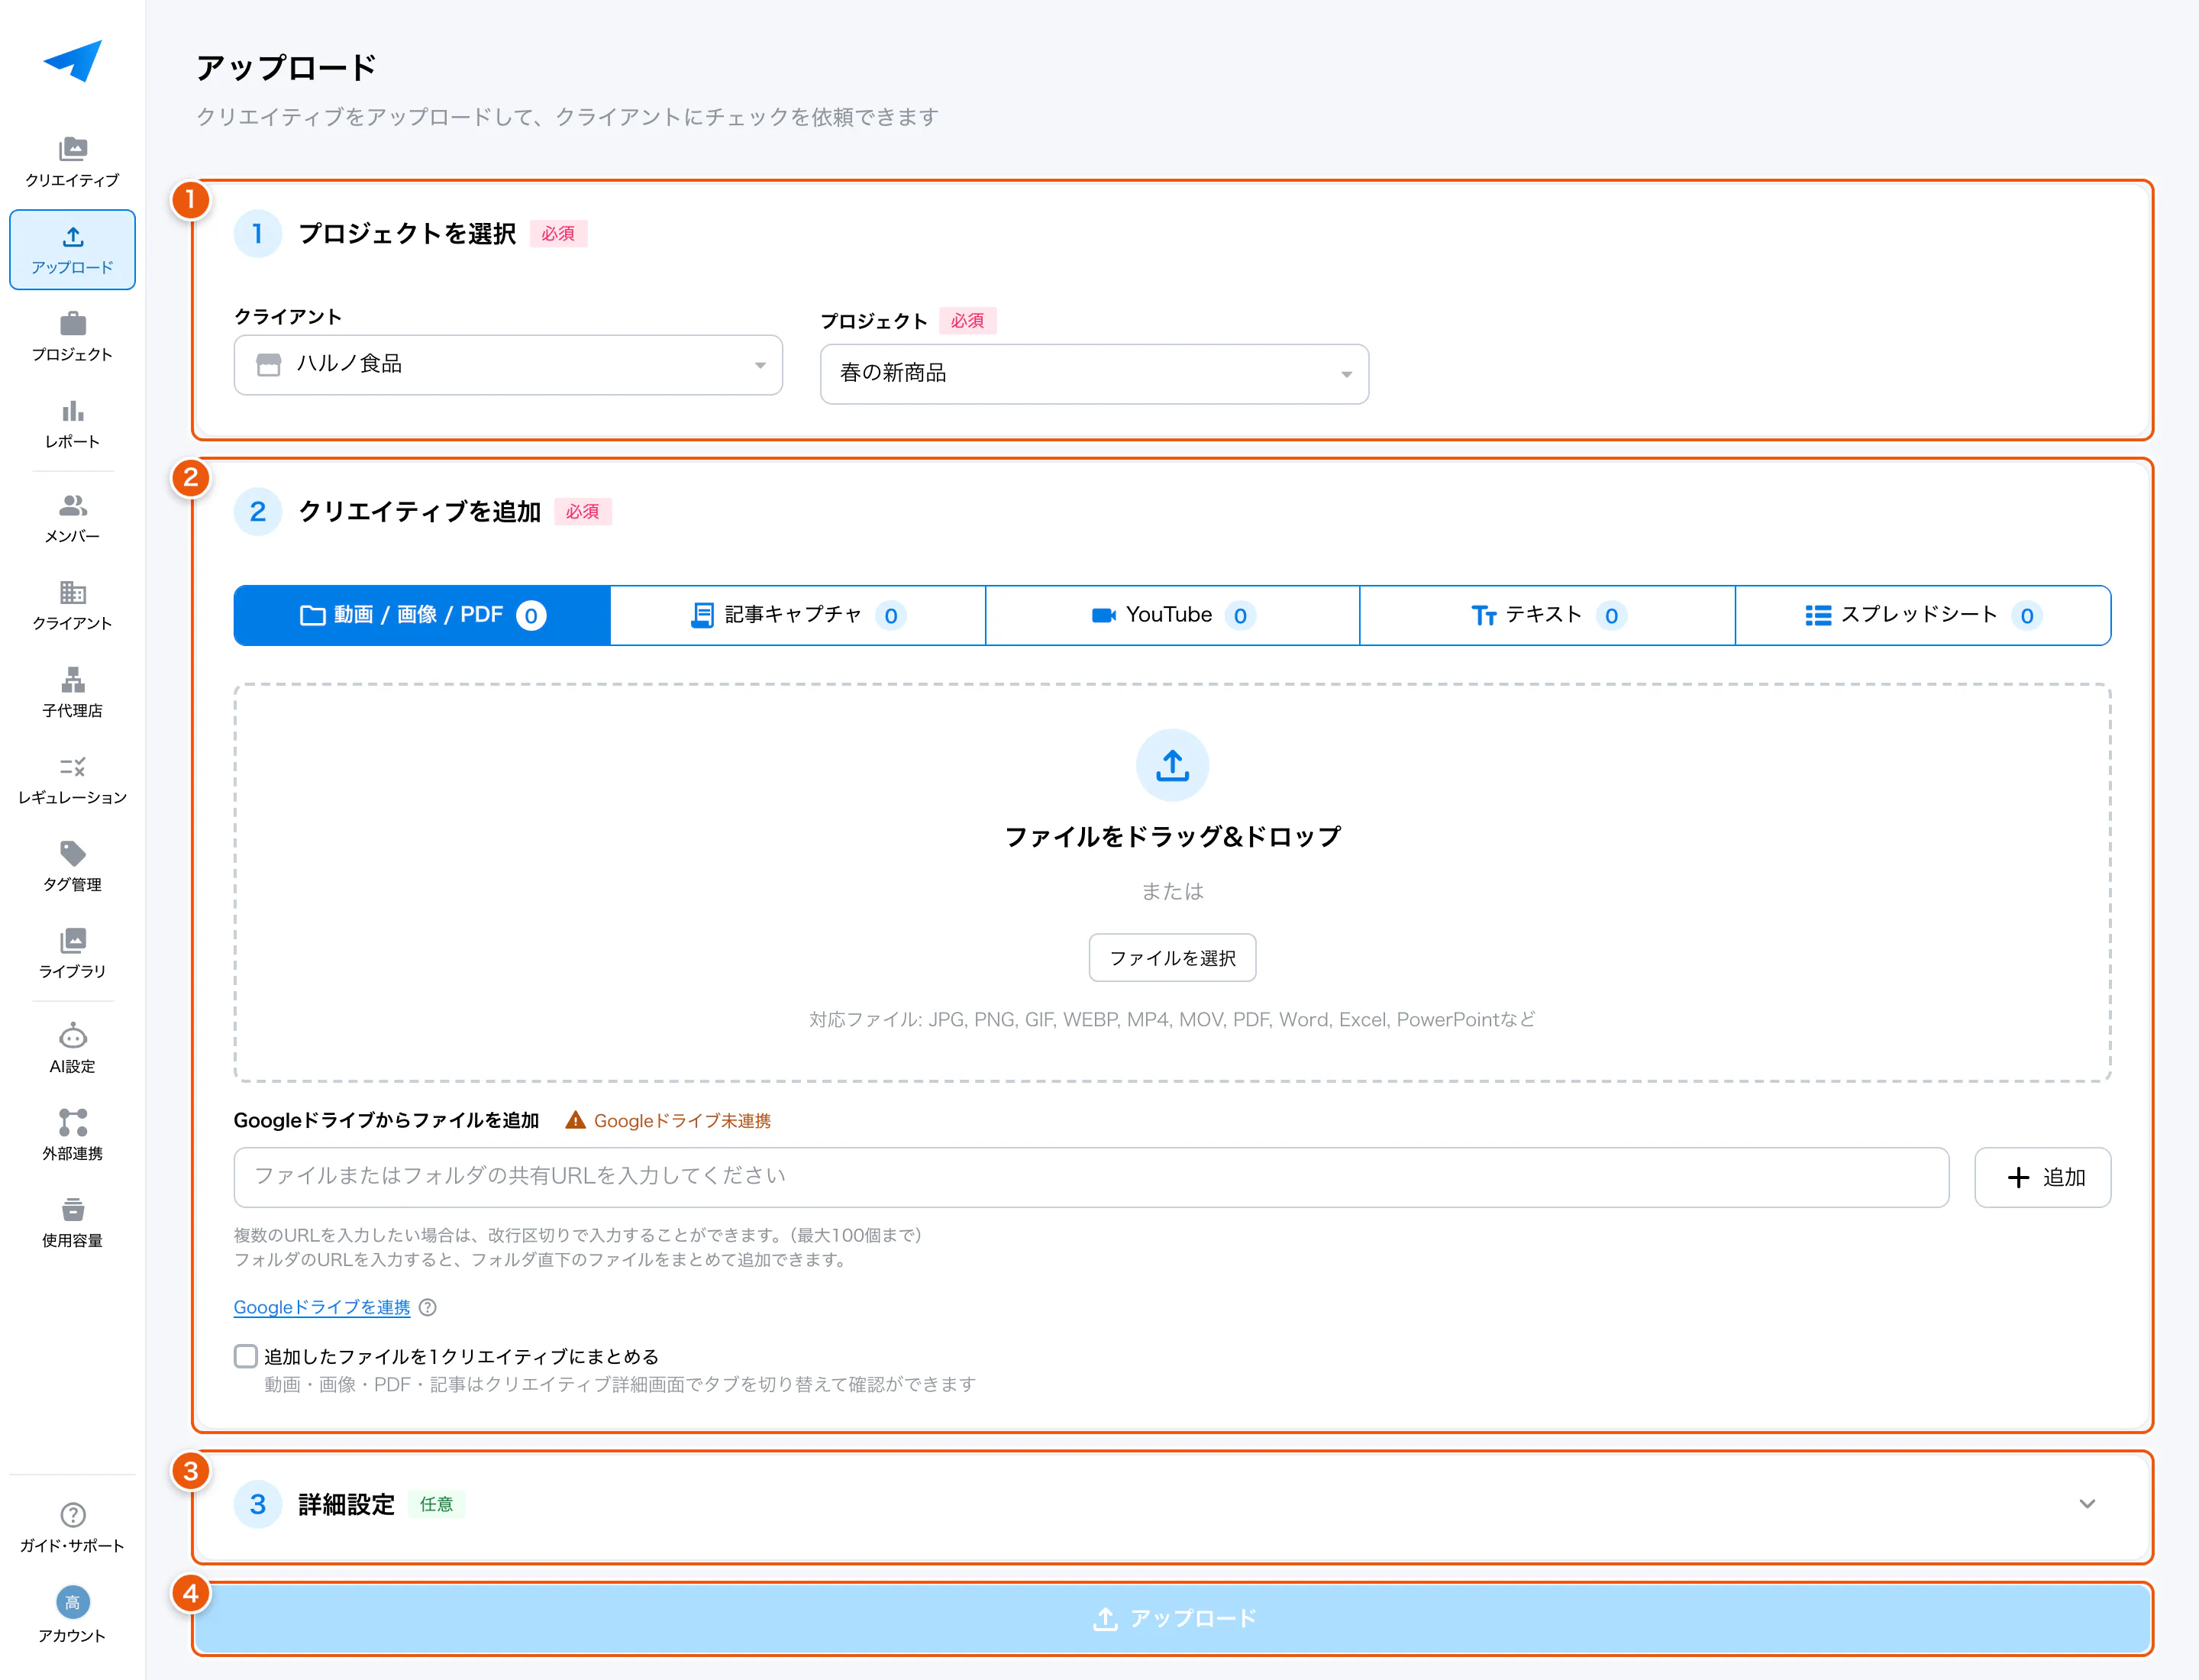Click the 追加 button

pyautogui.click(x=2042, y=1177)
